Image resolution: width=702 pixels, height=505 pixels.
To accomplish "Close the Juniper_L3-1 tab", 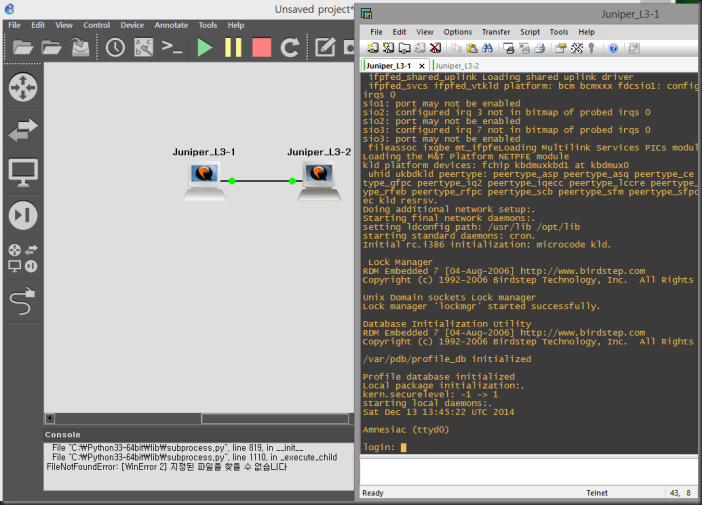I will tap(422, 66).
